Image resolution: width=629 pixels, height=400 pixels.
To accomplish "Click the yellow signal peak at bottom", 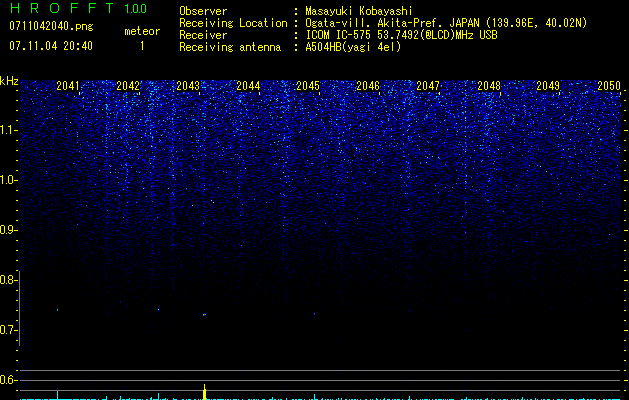I will (x=205, y=392).
